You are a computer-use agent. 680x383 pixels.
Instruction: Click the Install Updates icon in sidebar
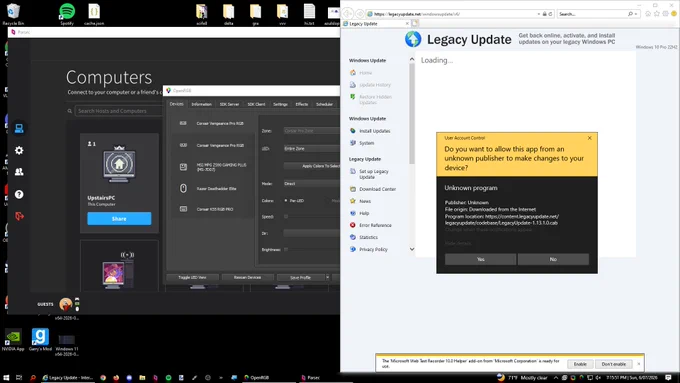coord(353,131)
